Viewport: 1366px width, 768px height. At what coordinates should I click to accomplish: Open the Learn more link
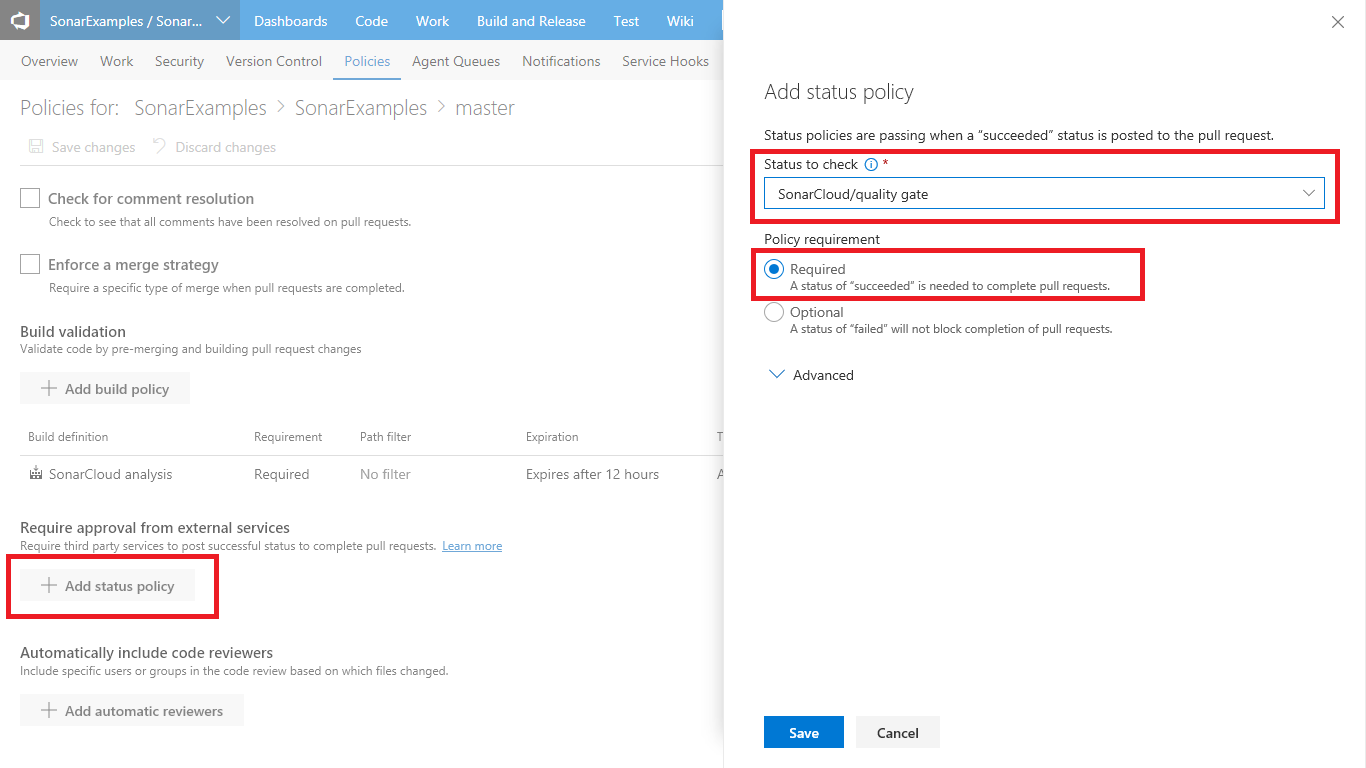click(x=472, y=546)
